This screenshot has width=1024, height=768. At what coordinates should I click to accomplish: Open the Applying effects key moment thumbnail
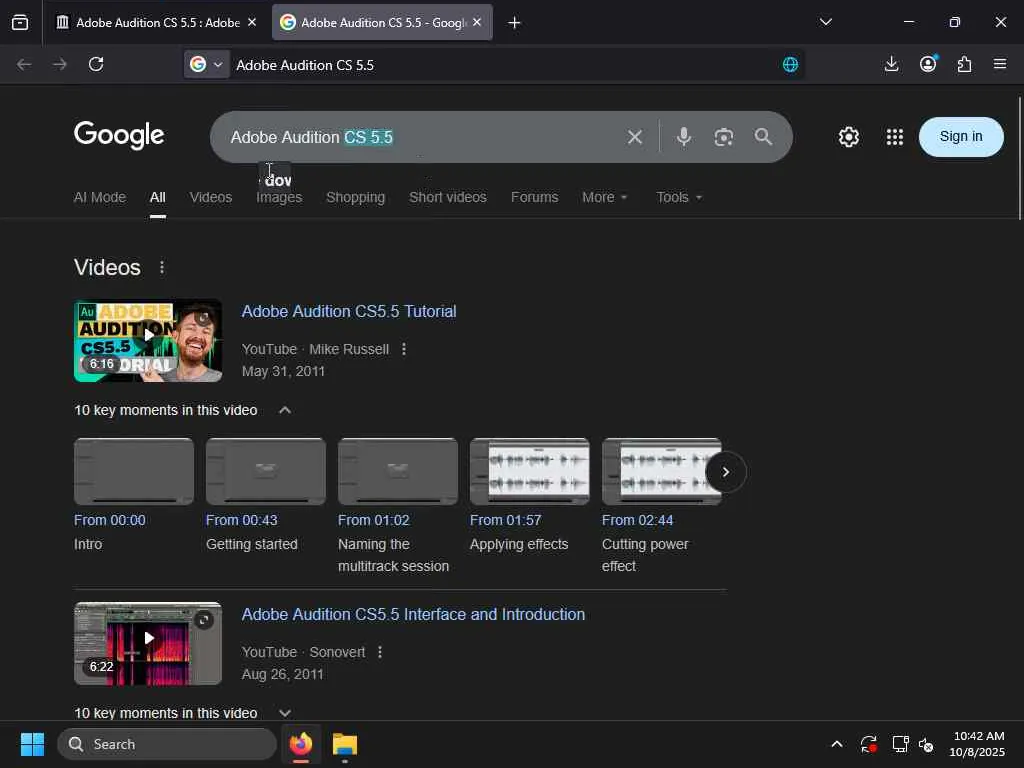pos(530,471)
